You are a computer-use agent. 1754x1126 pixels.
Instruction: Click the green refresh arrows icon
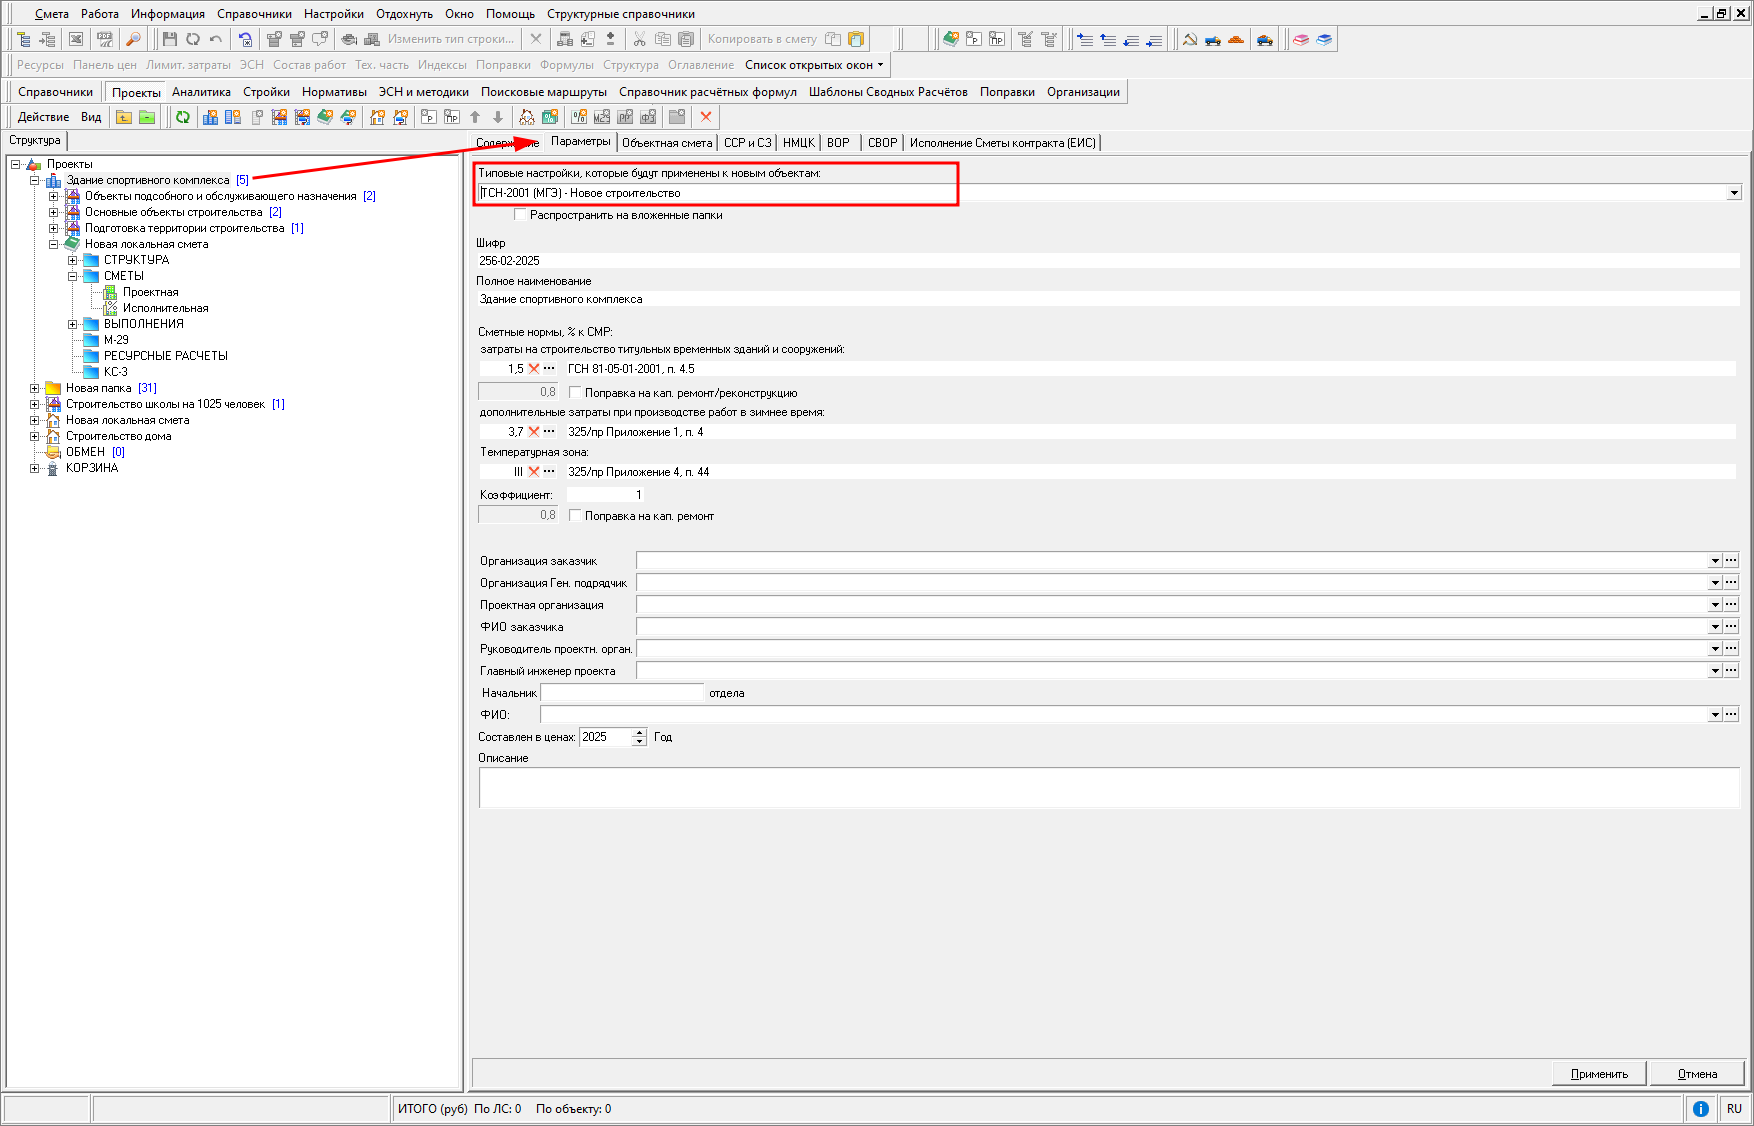pos(183,117)
